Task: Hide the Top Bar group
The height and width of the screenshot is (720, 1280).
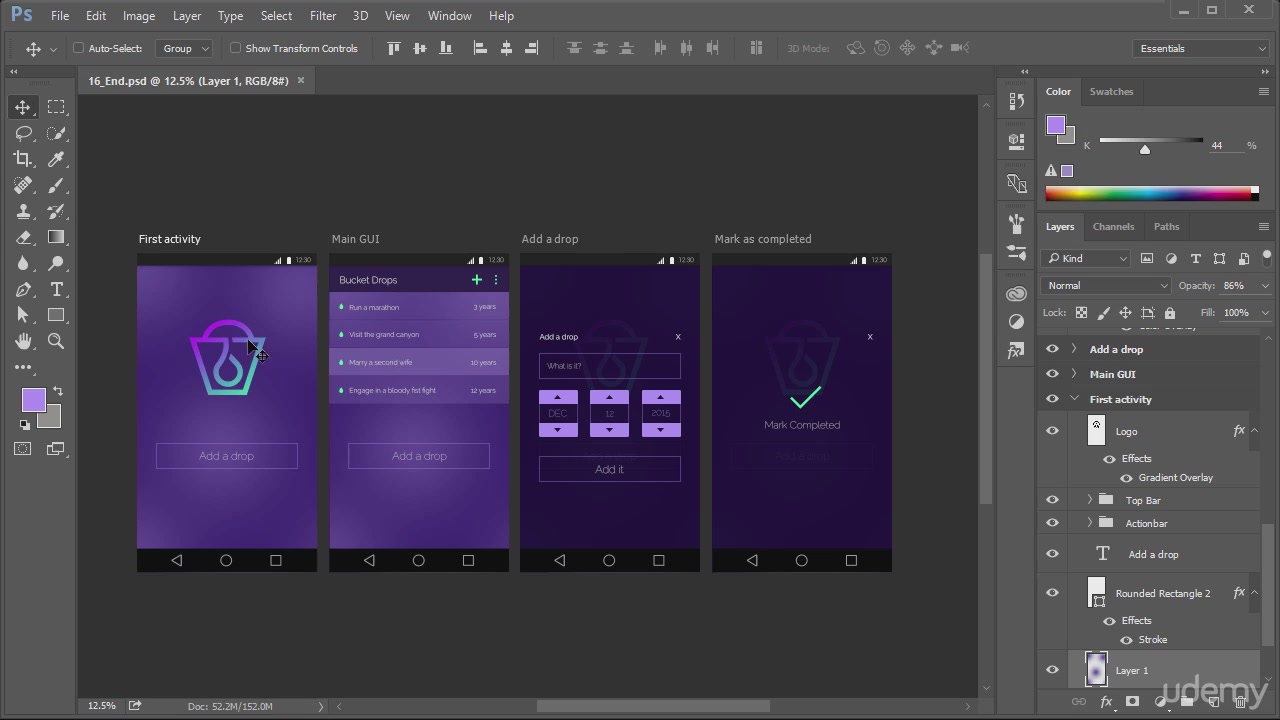Action: pos(1052,500)
